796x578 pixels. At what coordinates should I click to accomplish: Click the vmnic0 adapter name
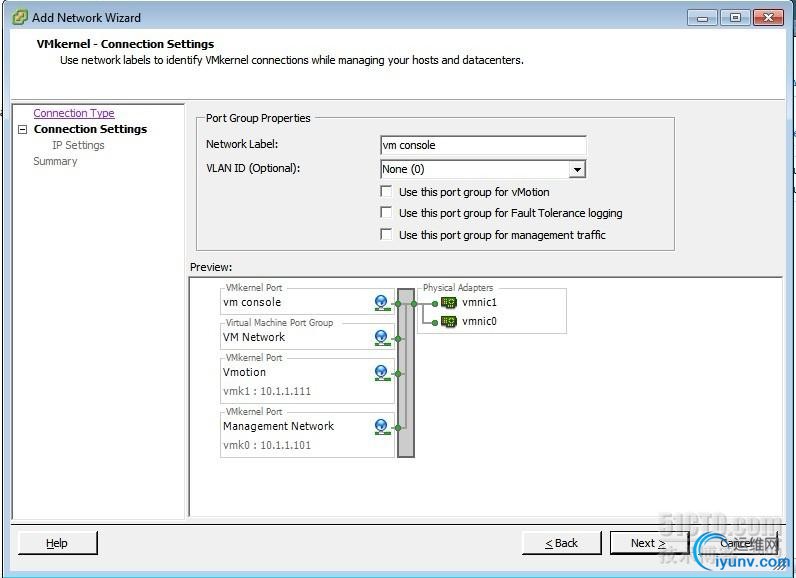point(479,321)
